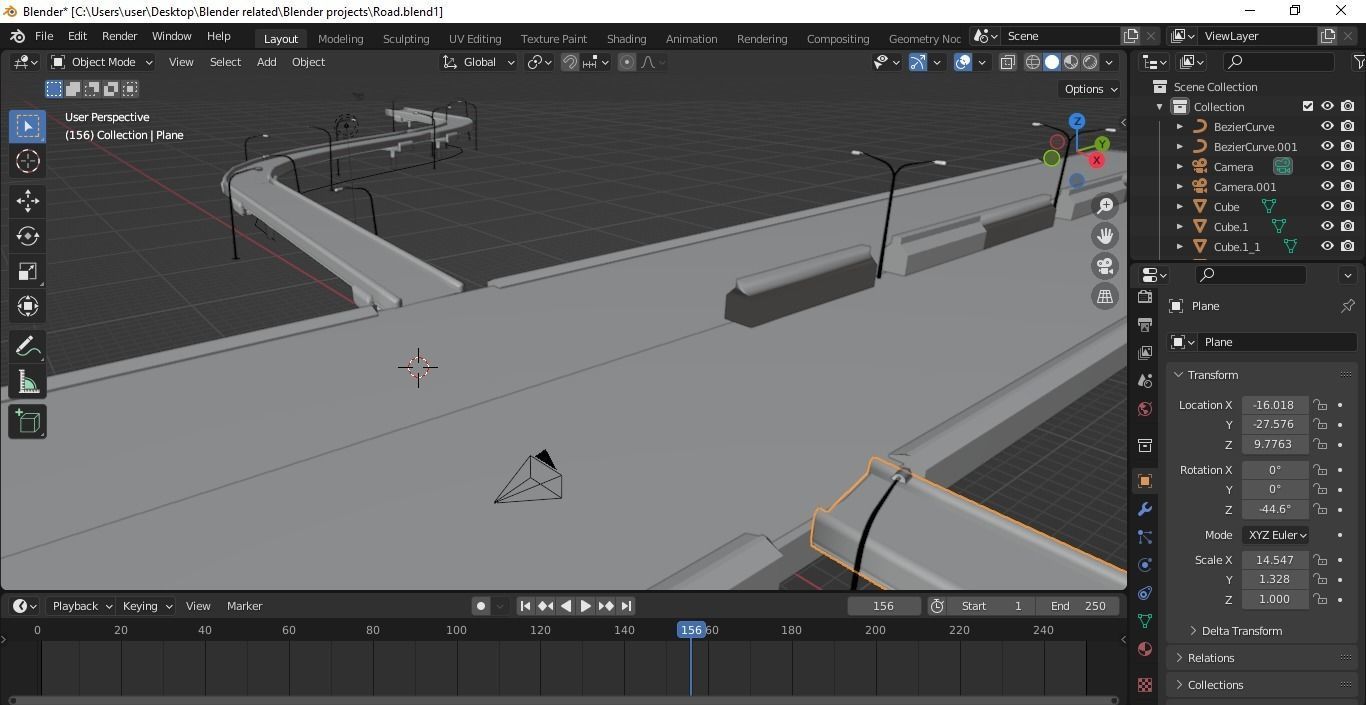Open the Texture properties tab
This screenshot has width=1366, height=705.
(1145, 685)
